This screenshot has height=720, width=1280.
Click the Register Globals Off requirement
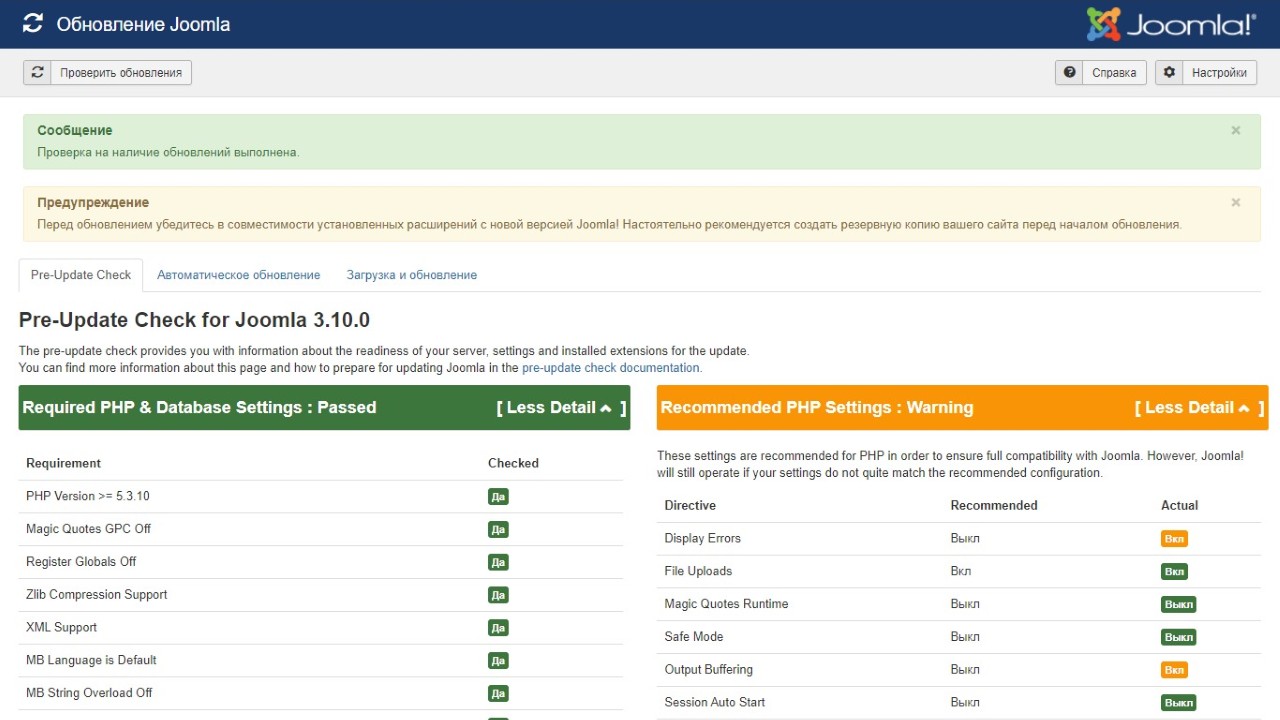point(81,562)
